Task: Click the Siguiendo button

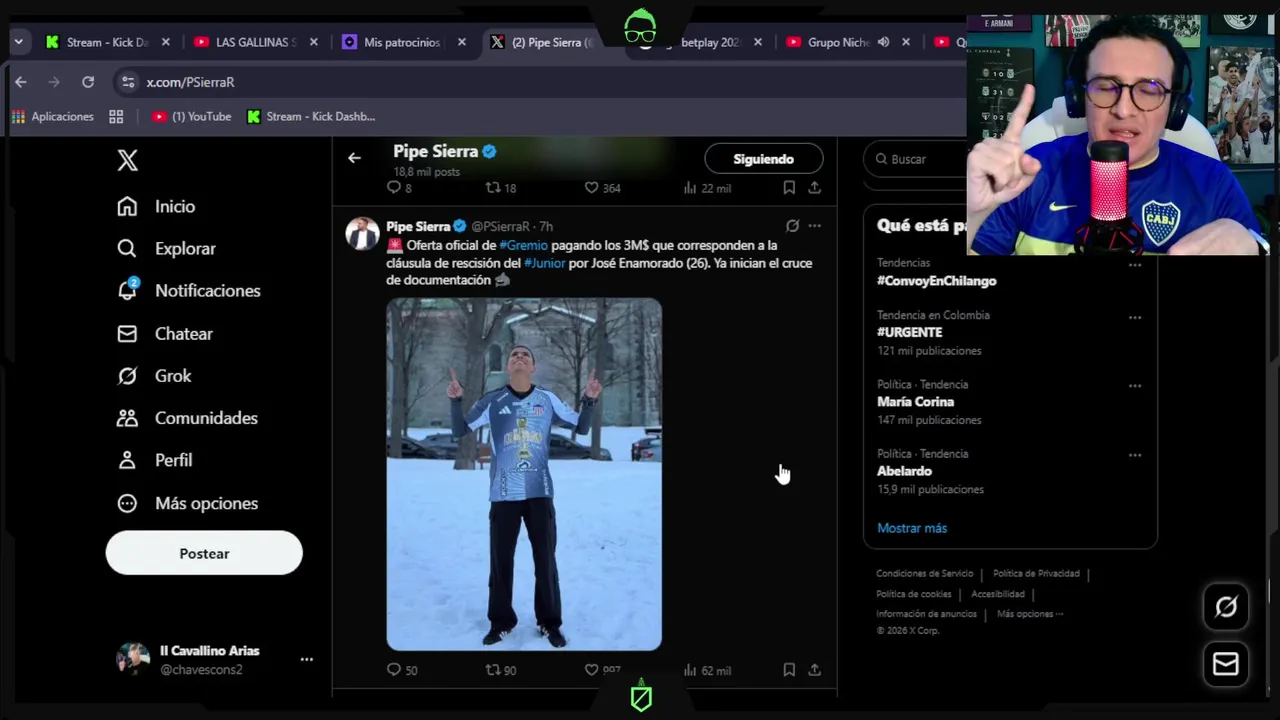Action: [763, 159]
